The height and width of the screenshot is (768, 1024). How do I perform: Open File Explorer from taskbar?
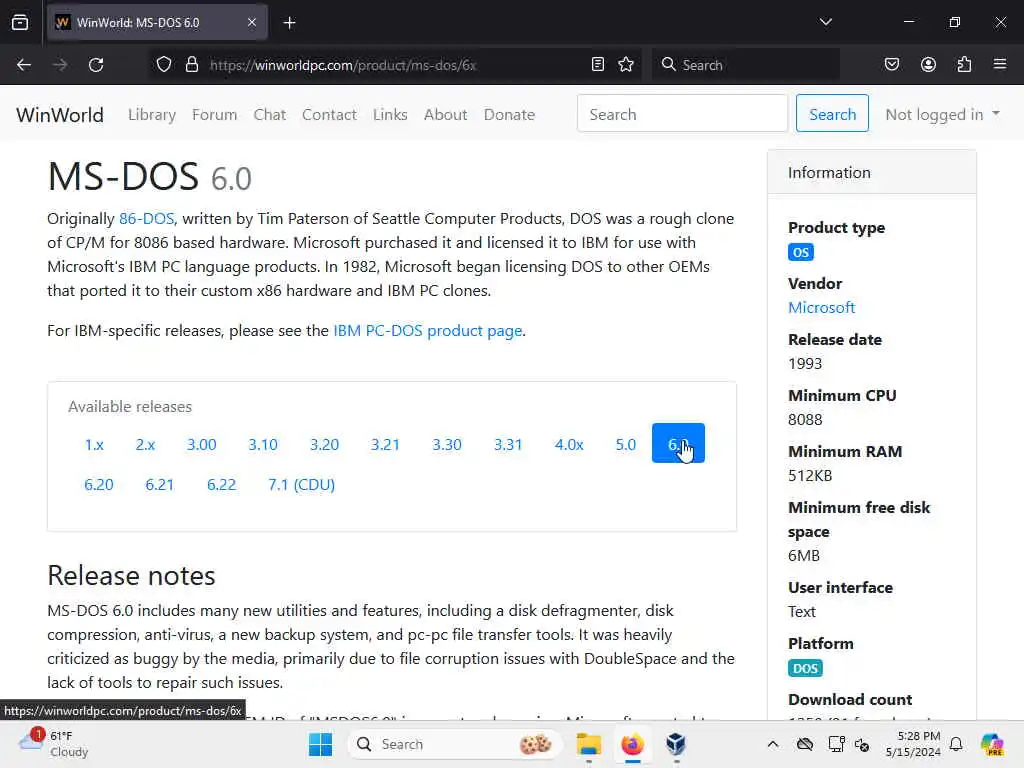tap(588, 744)
